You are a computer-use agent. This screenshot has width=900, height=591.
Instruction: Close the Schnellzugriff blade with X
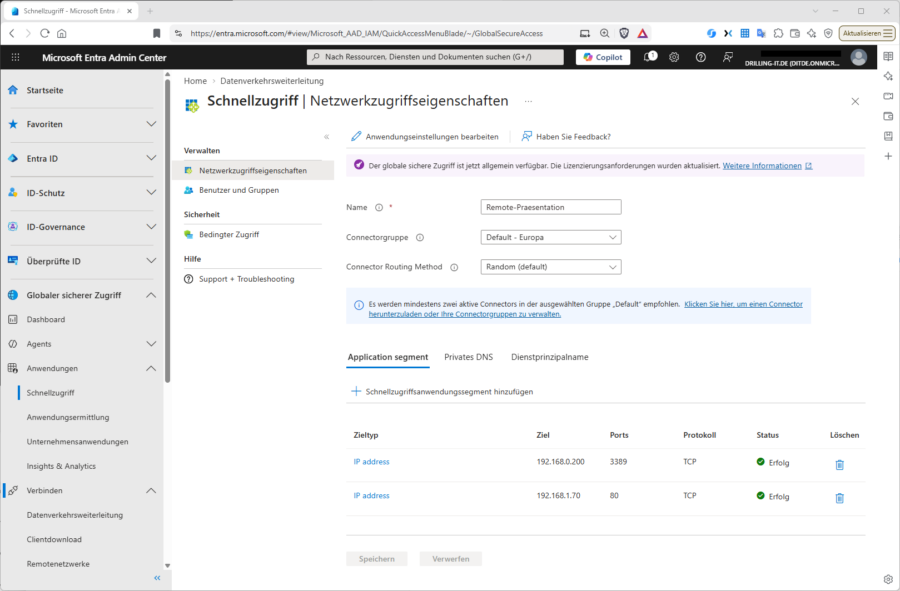[855, 102]
